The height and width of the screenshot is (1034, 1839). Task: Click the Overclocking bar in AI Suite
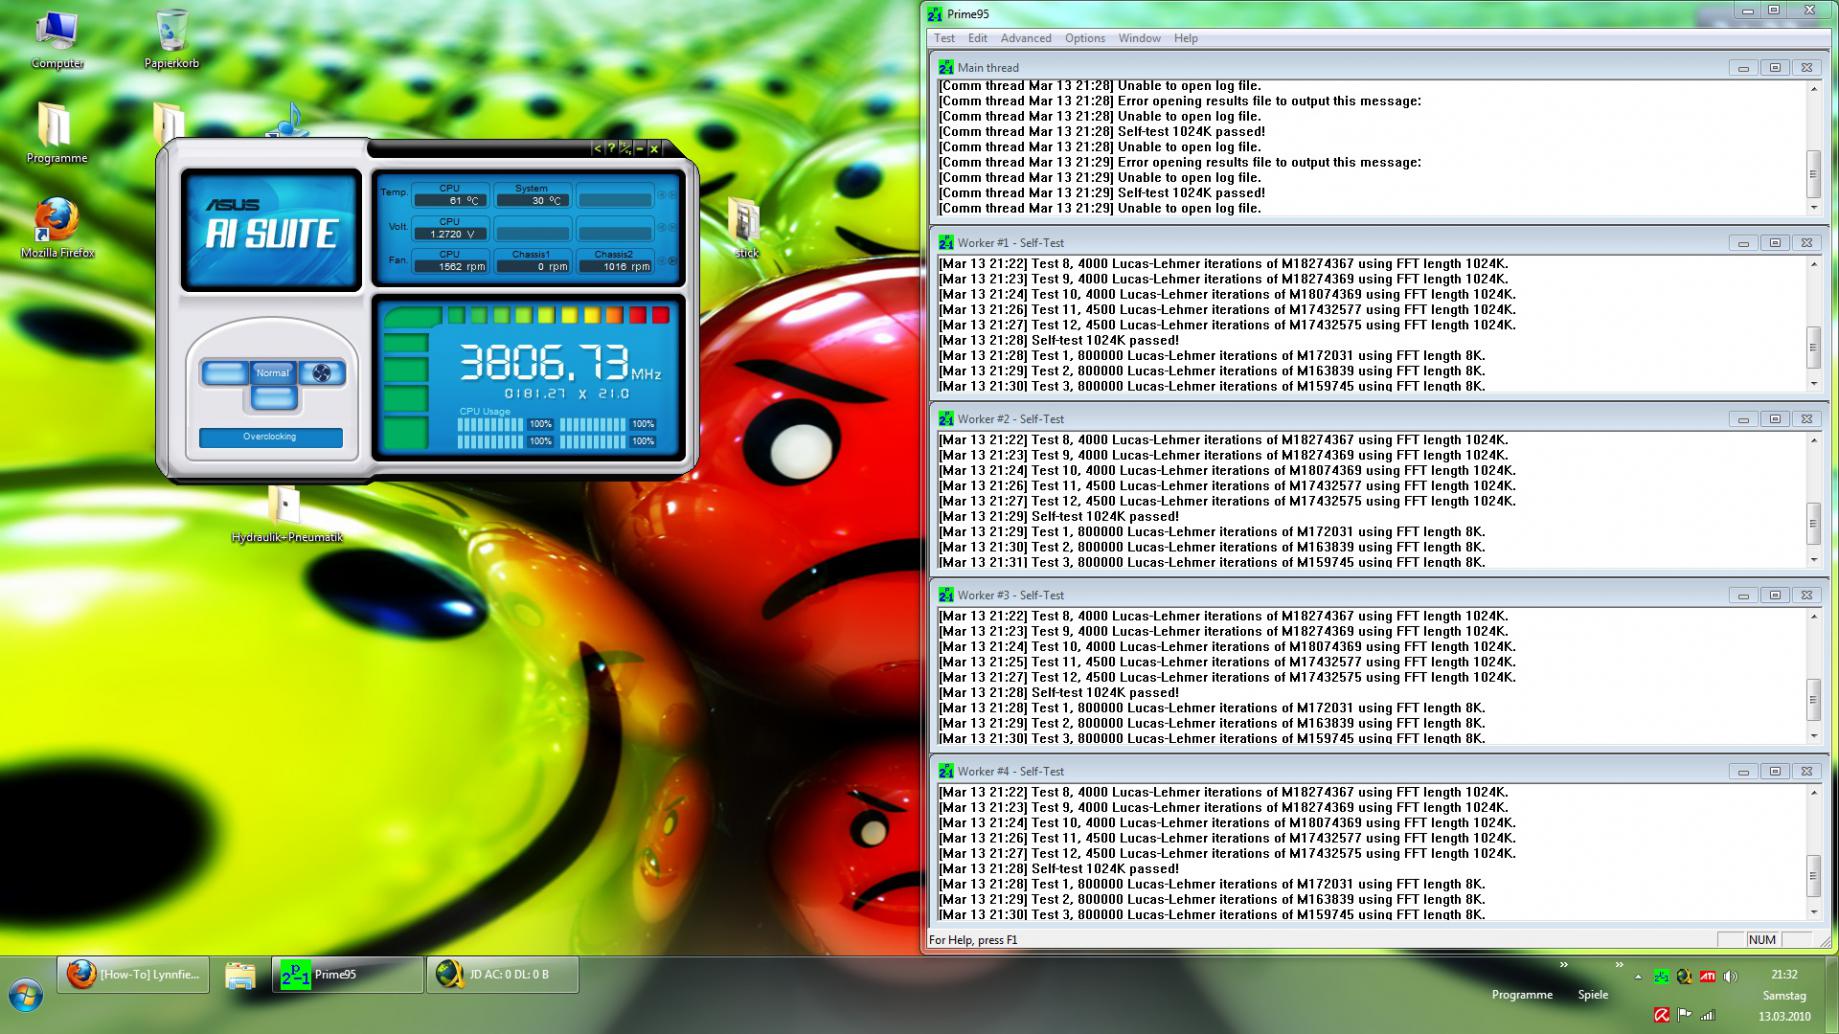pyautogui.click(x=270, y=437)
